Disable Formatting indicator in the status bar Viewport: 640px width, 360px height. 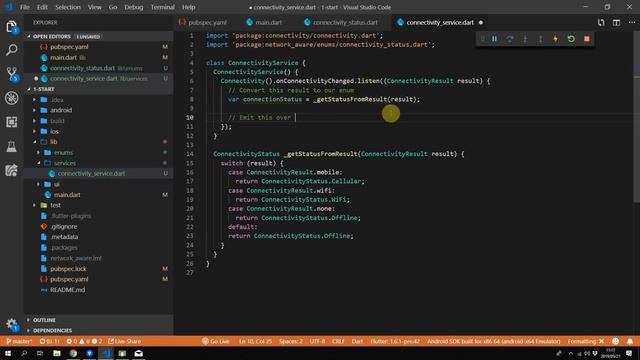coord(586,341)
